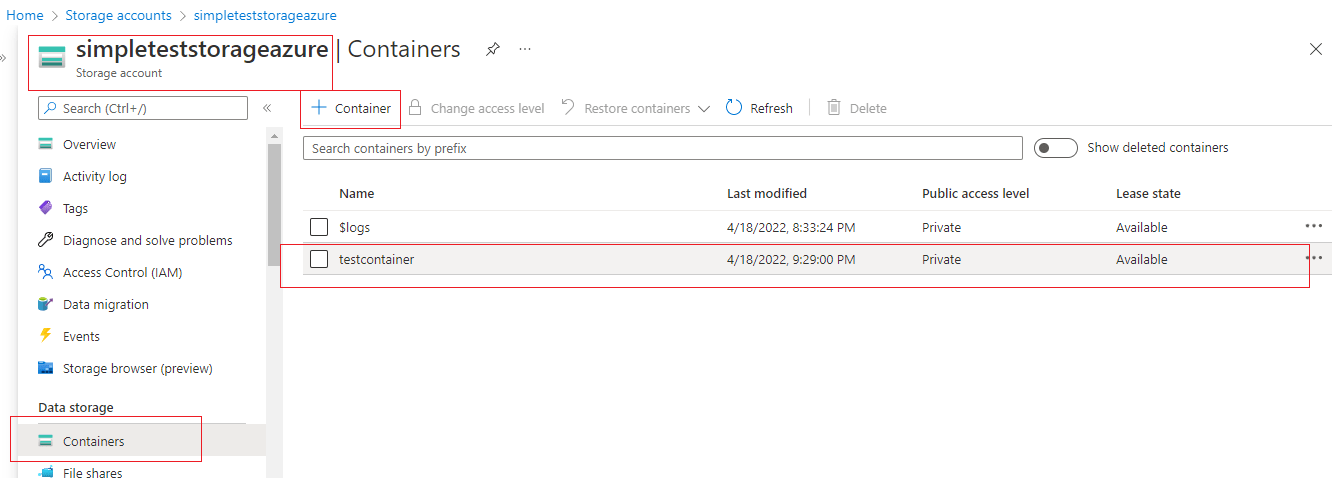This screenshot has height=478, width=1338.
Task: Open Events from the sidebar
Action: (81, 336)
